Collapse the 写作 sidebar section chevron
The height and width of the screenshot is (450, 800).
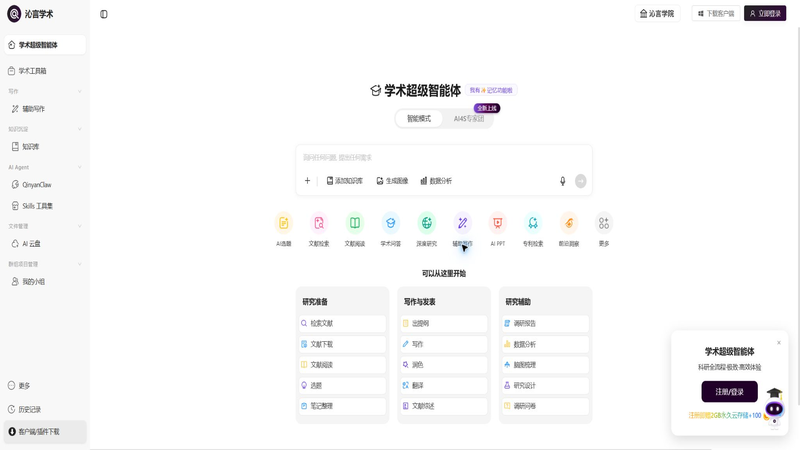click(80, 91)
